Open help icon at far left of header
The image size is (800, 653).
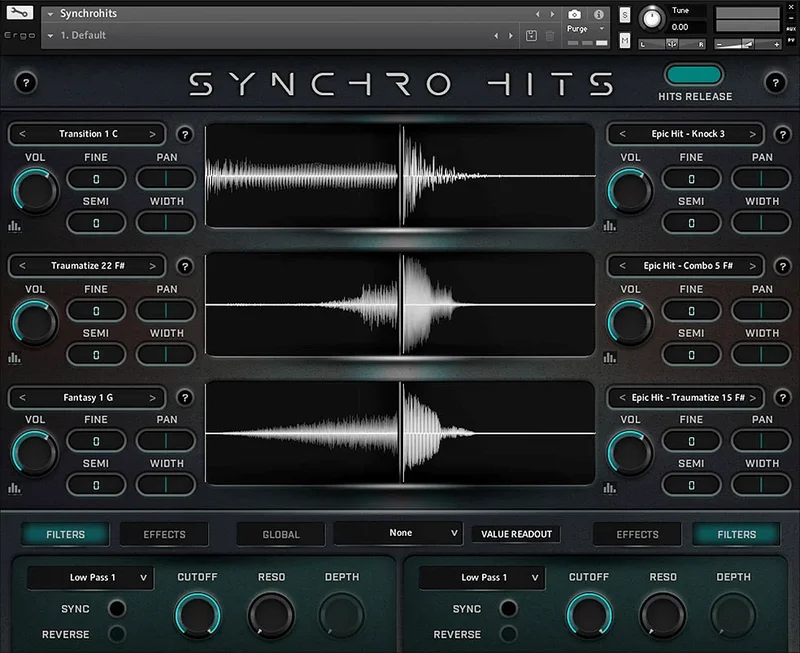point(26,82)
